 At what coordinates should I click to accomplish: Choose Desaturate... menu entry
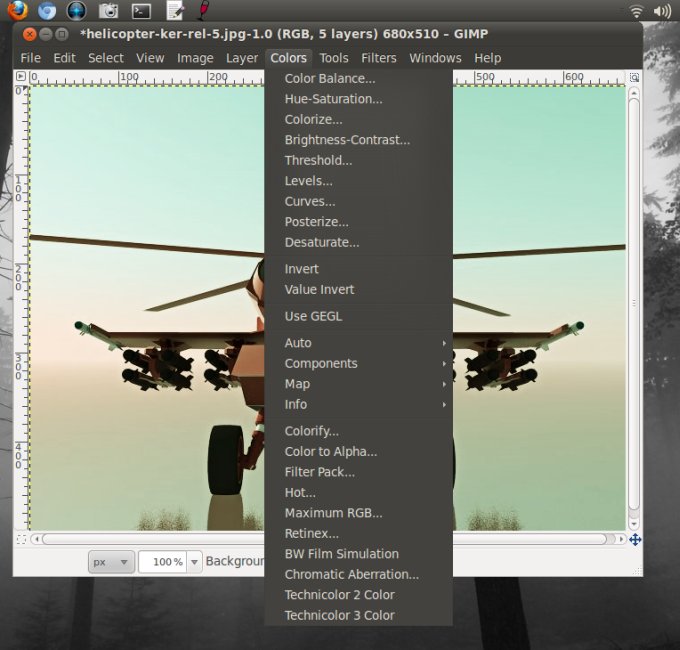[321, 242]
